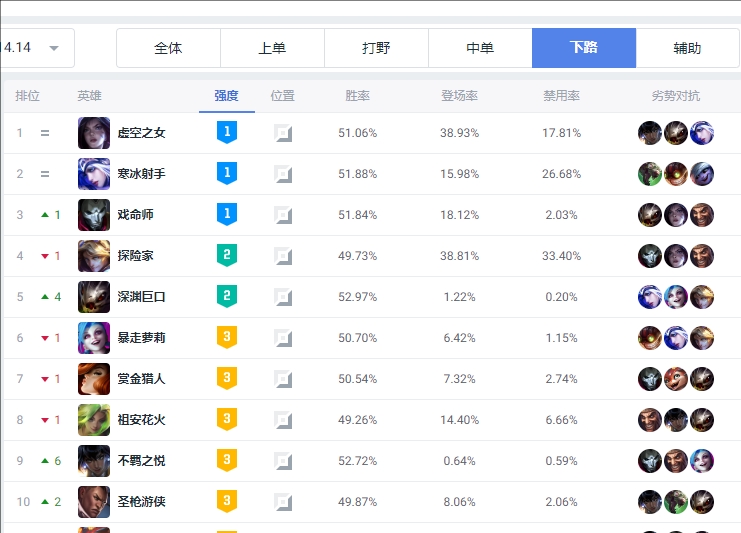This screenshot has width=741, height=533.
Task: Click last counter champion icon in 虚空之女 row
Action: click(x=702, y=133)
